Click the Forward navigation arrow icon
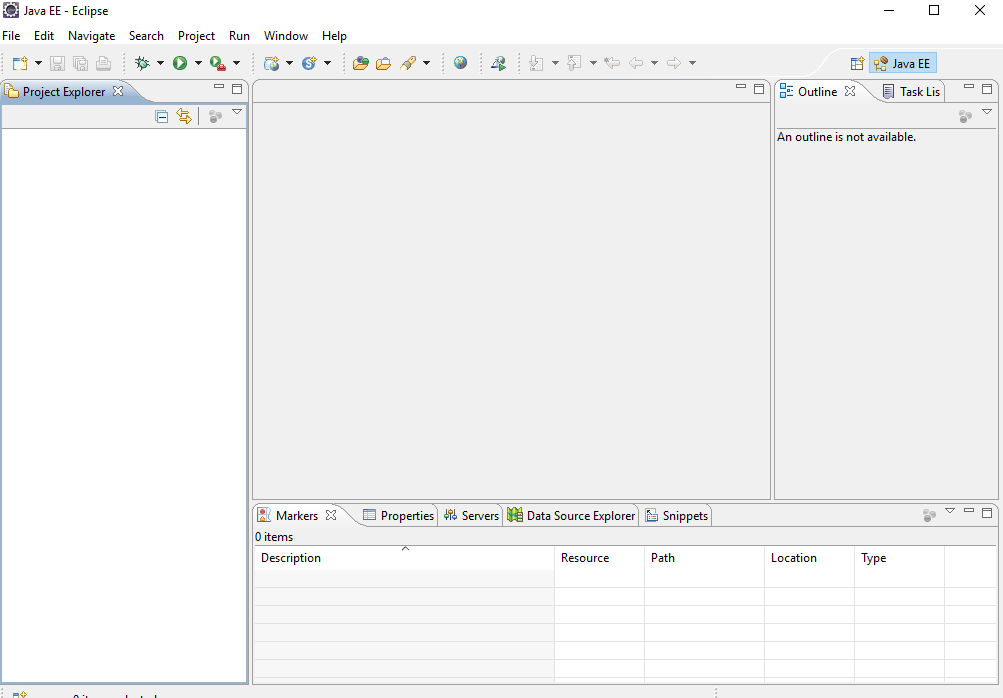This screenshot has height=698, width=1003. [x=674, y=63]
